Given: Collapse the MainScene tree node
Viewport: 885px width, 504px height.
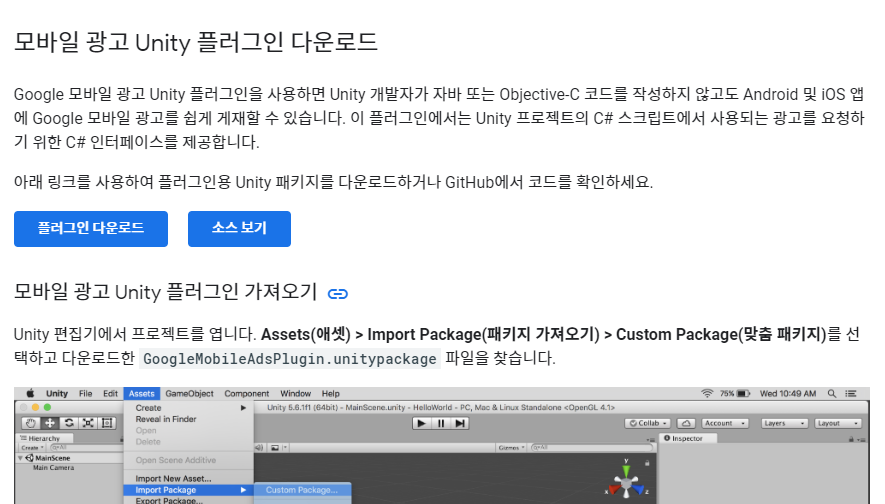Looking at the screenshot, I should pyautogui.click(x=20, y=458).
